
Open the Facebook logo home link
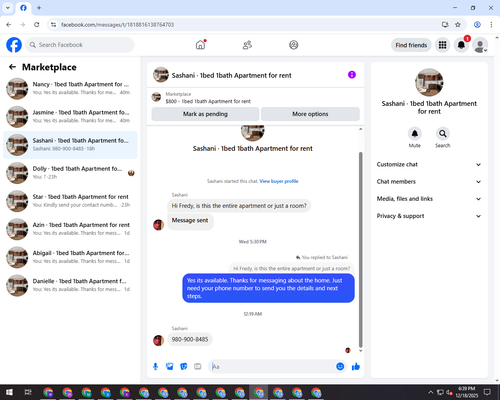[14, 45]
